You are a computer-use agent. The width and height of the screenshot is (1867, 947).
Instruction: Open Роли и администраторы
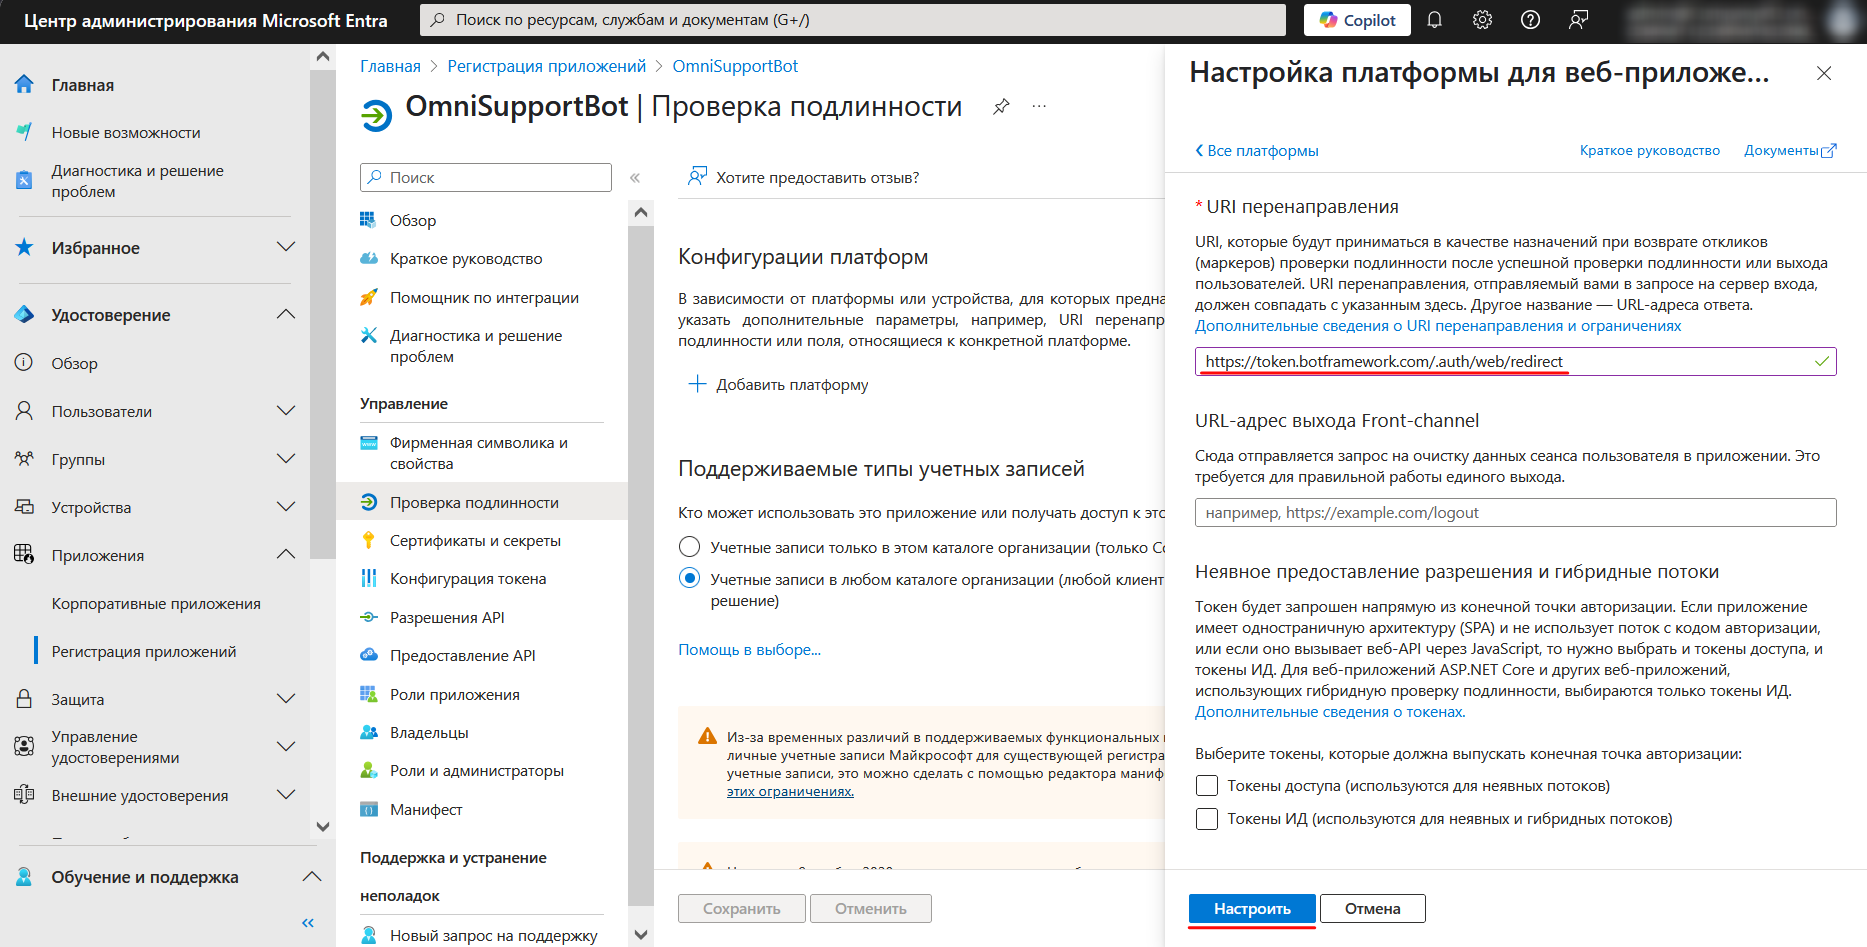coord(476,771)
